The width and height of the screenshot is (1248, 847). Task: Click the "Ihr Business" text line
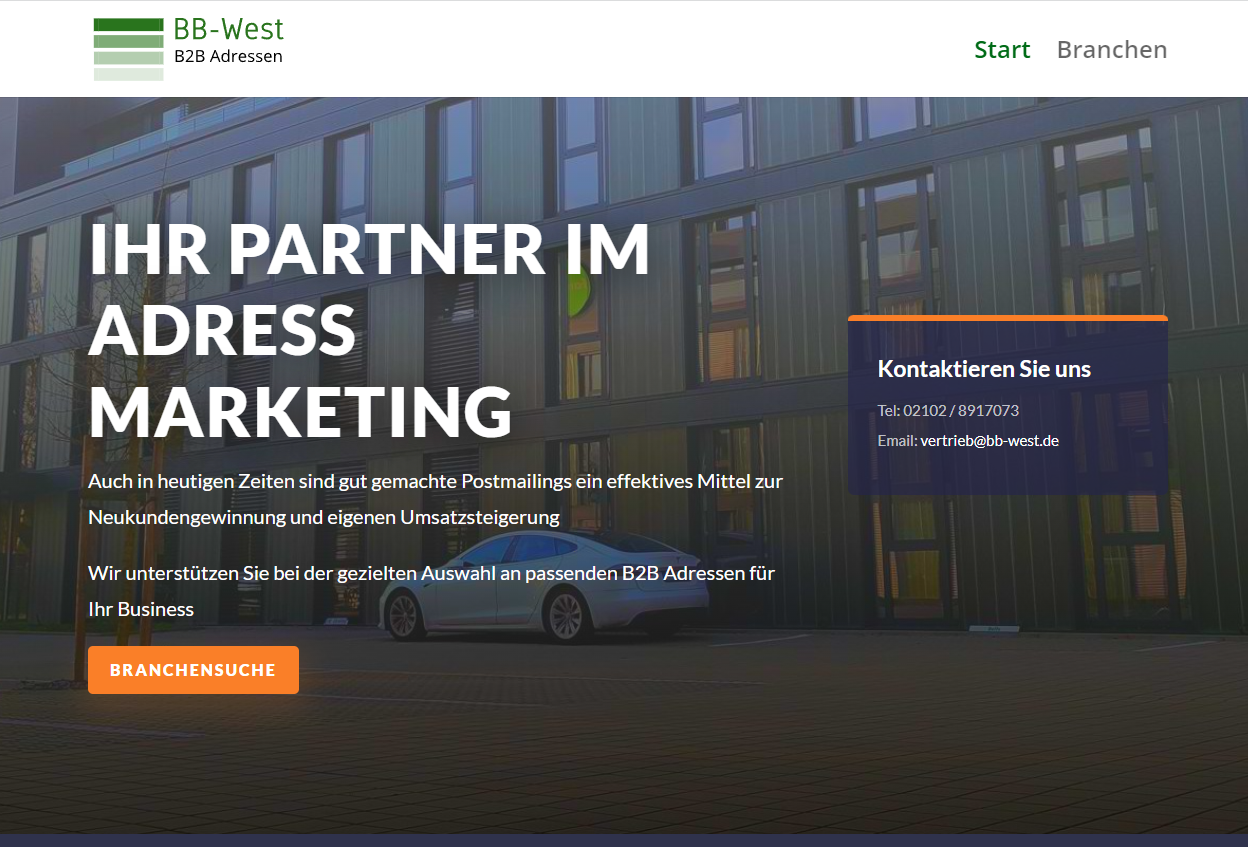141,609
